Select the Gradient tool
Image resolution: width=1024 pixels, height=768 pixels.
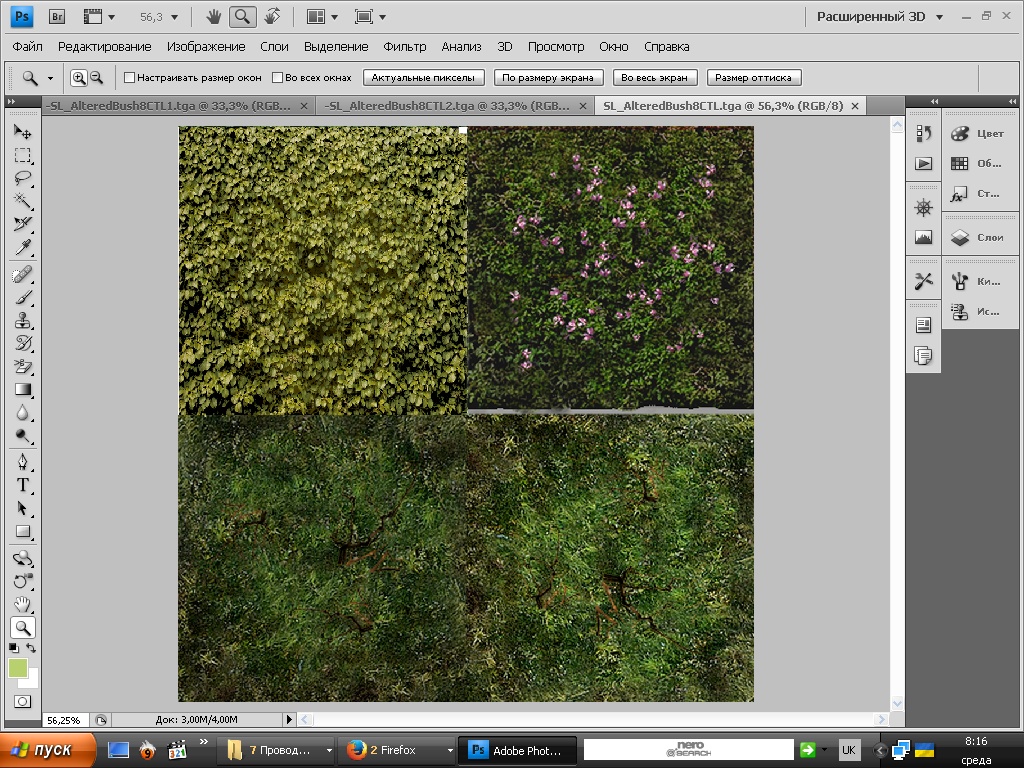coord(22,389)
